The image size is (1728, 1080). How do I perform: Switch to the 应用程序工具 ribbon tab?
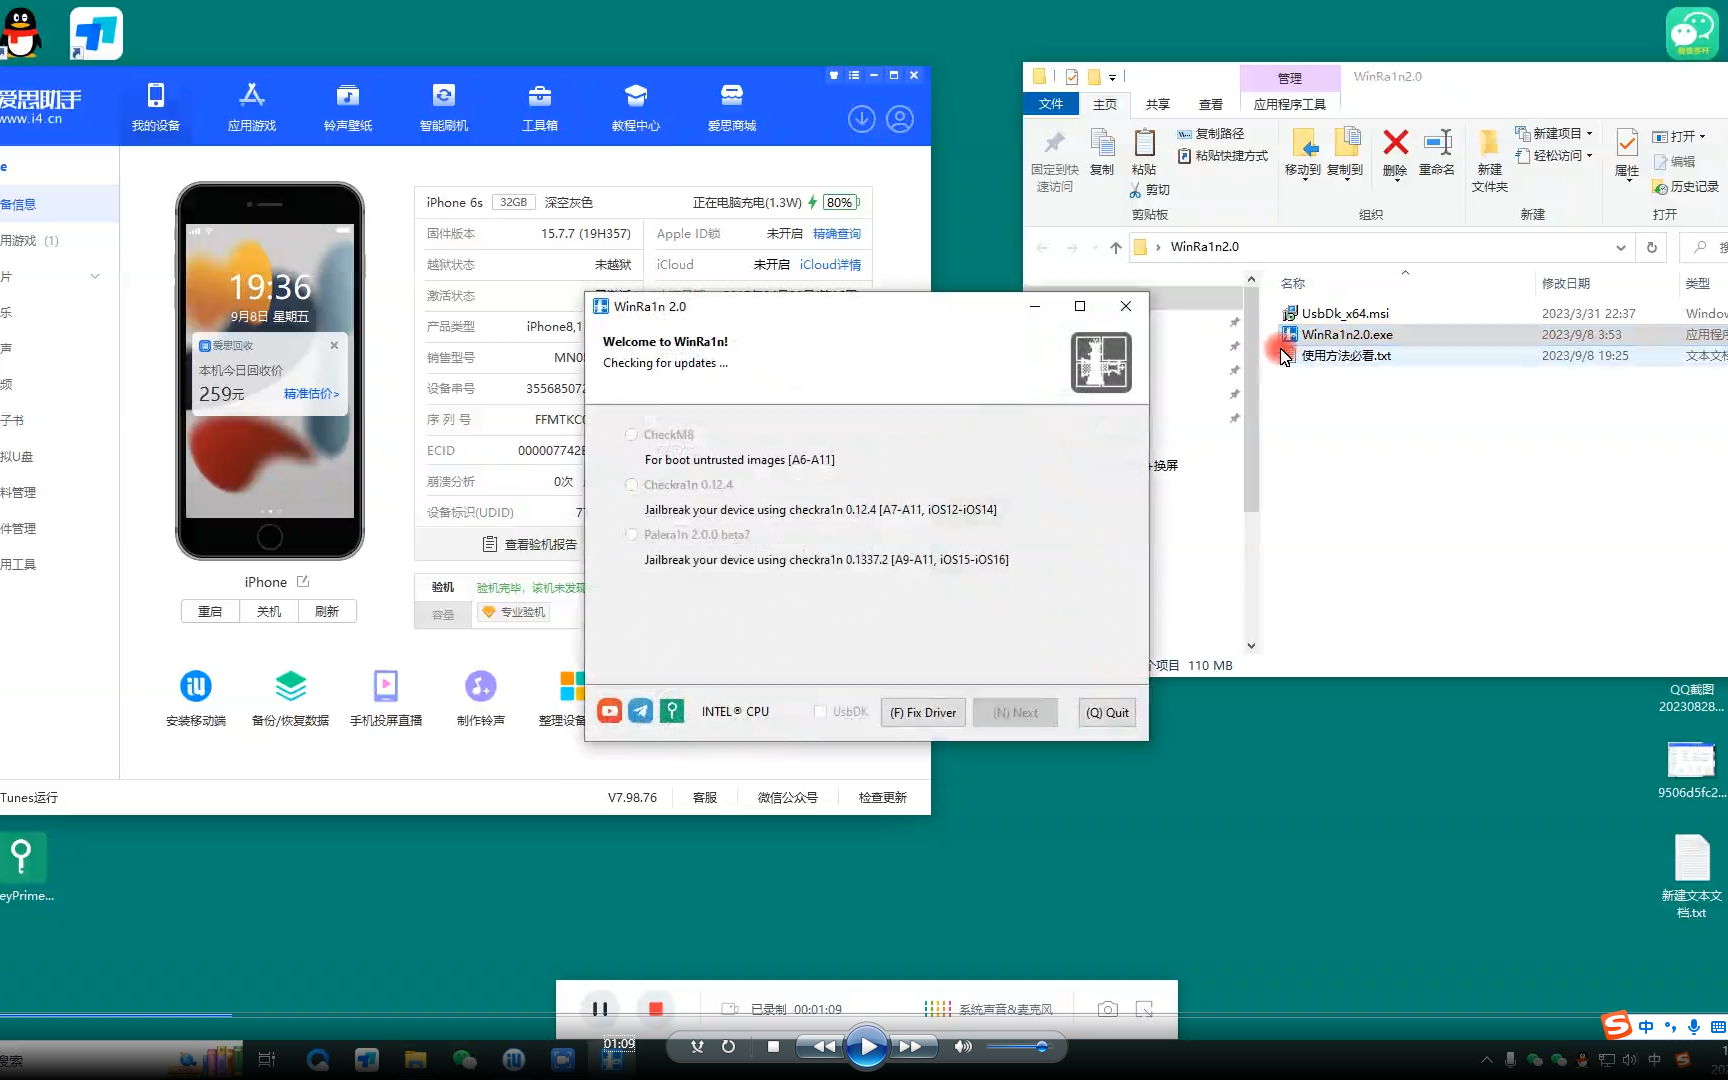1289,104
